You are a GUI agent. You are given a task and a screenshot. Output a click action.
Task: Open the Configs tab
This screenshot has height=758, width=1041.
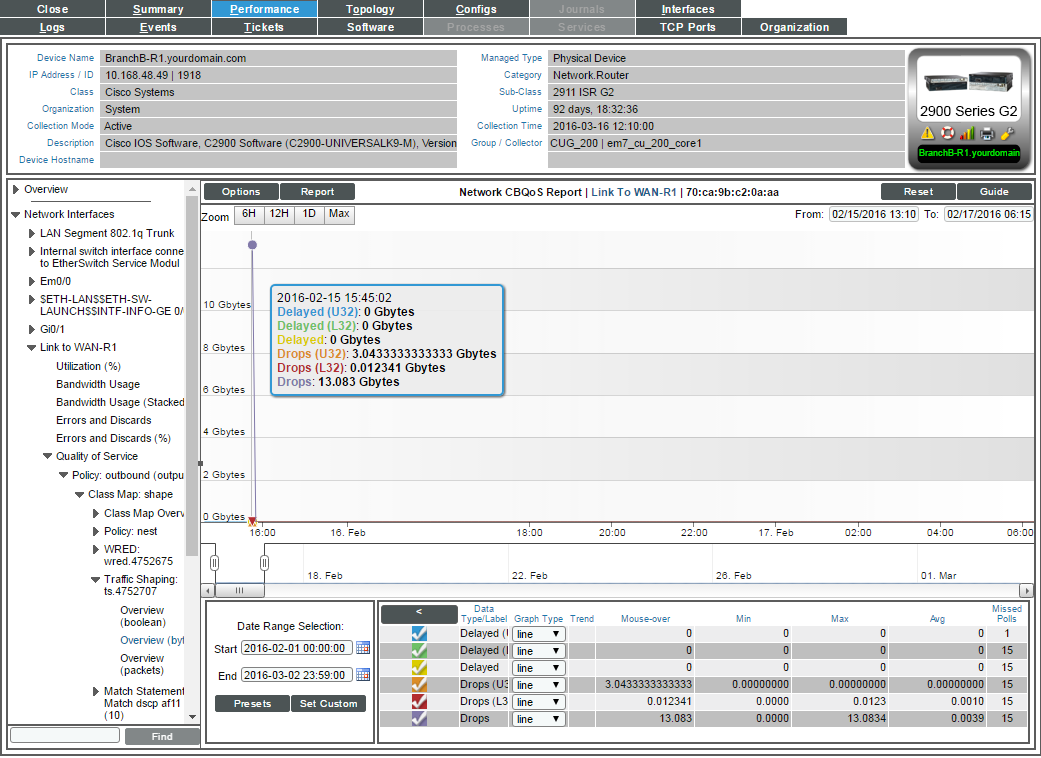pyautogui.click(x=476, y=9)
